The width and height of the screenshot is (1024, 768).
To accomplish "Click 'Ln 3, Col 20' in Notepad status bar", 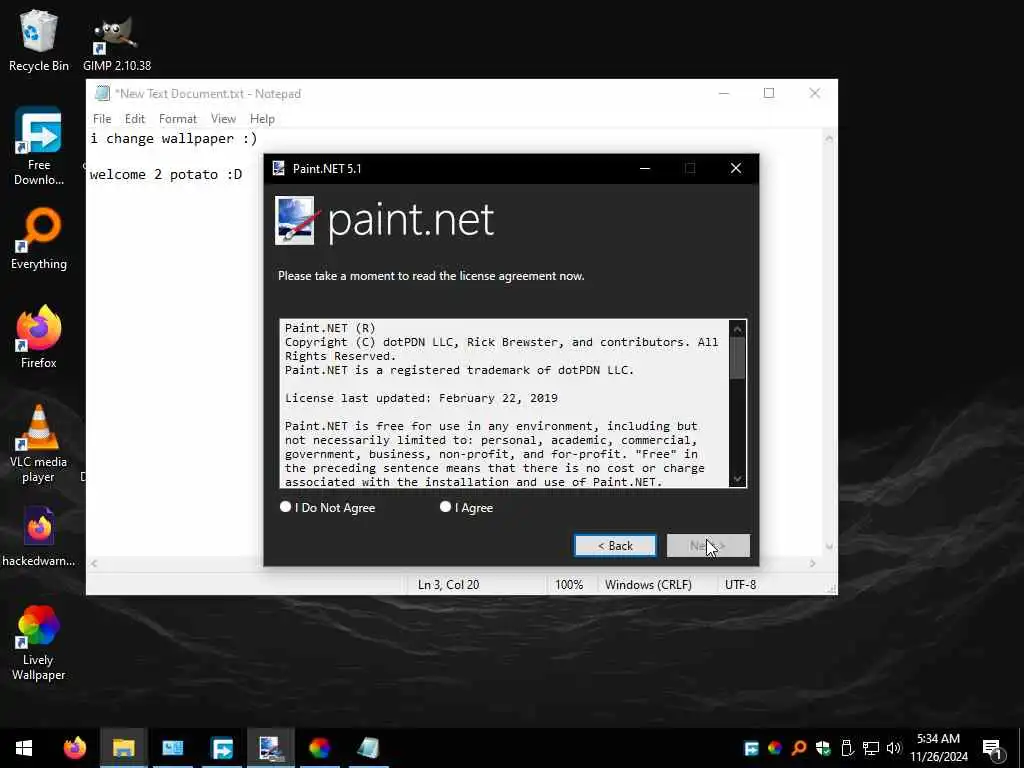I will pos(449,584).
